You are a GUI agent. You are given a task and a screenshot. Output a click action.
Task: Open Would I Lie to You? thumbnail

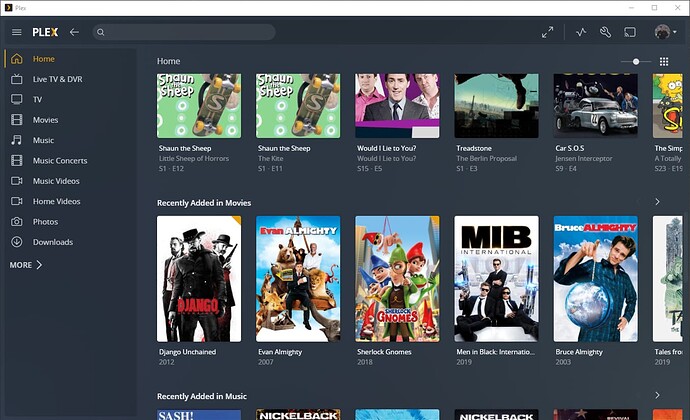397,106
